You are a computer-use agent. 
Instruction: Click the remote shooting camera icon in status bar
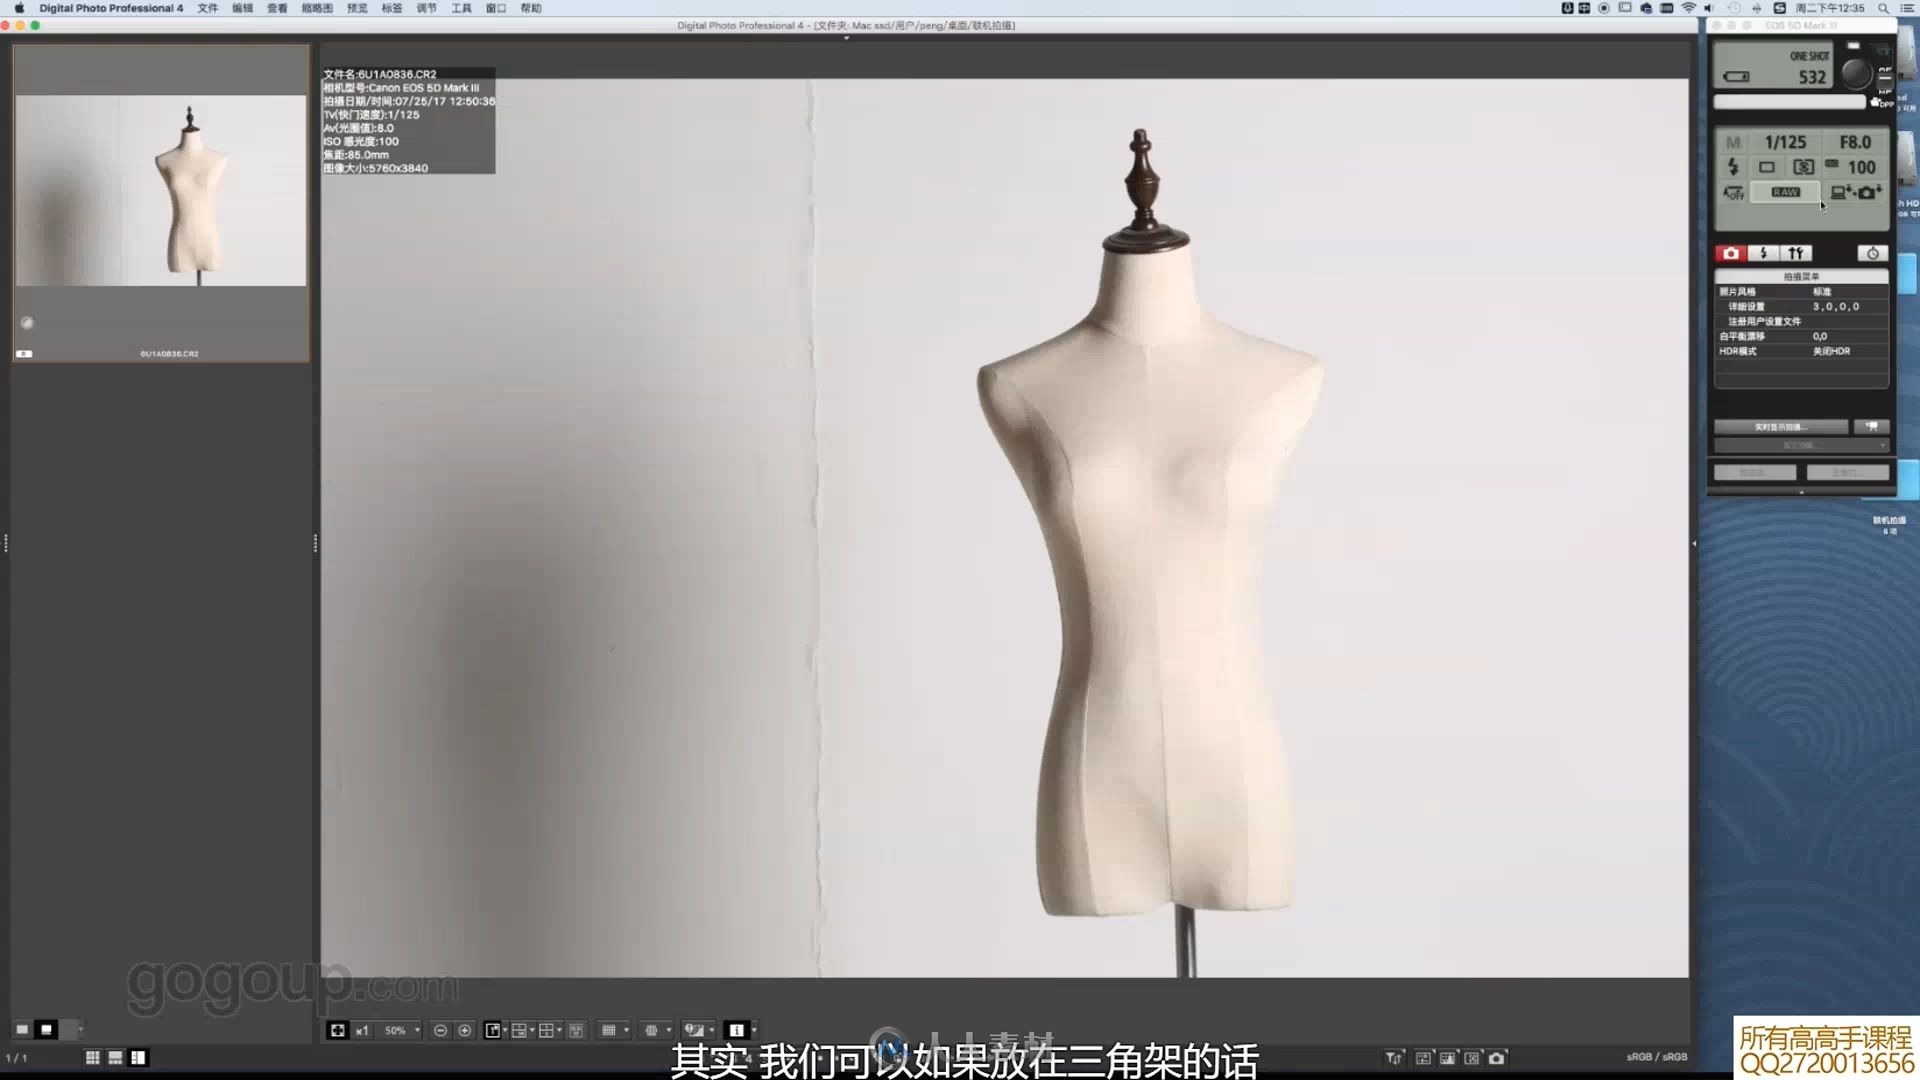[1497, 1058]
